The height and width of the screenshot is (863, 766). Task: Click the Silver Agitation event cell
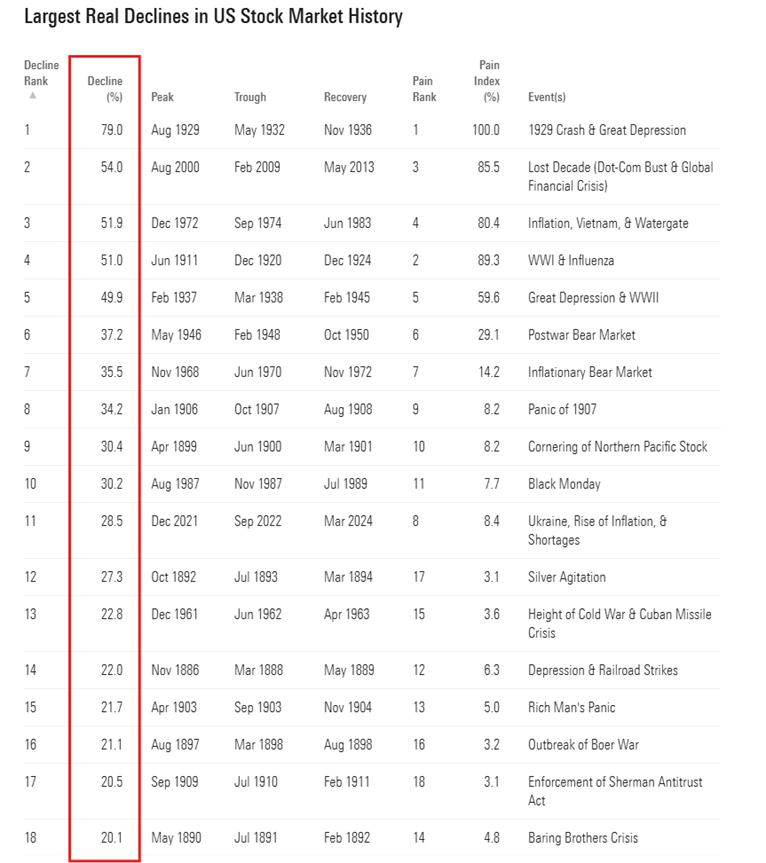point(567,577)
